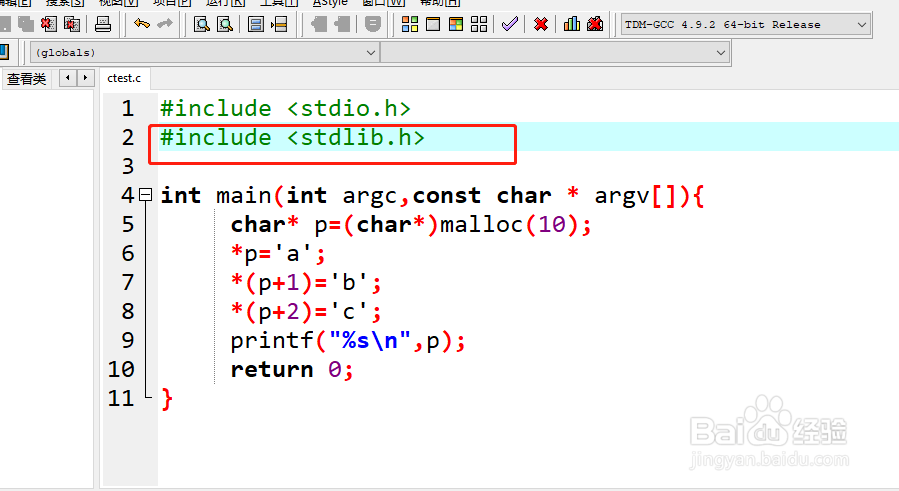This screenshot has width=899, height=491.
Task: Click the Print icon in toolbar
Action: [103, 24]
